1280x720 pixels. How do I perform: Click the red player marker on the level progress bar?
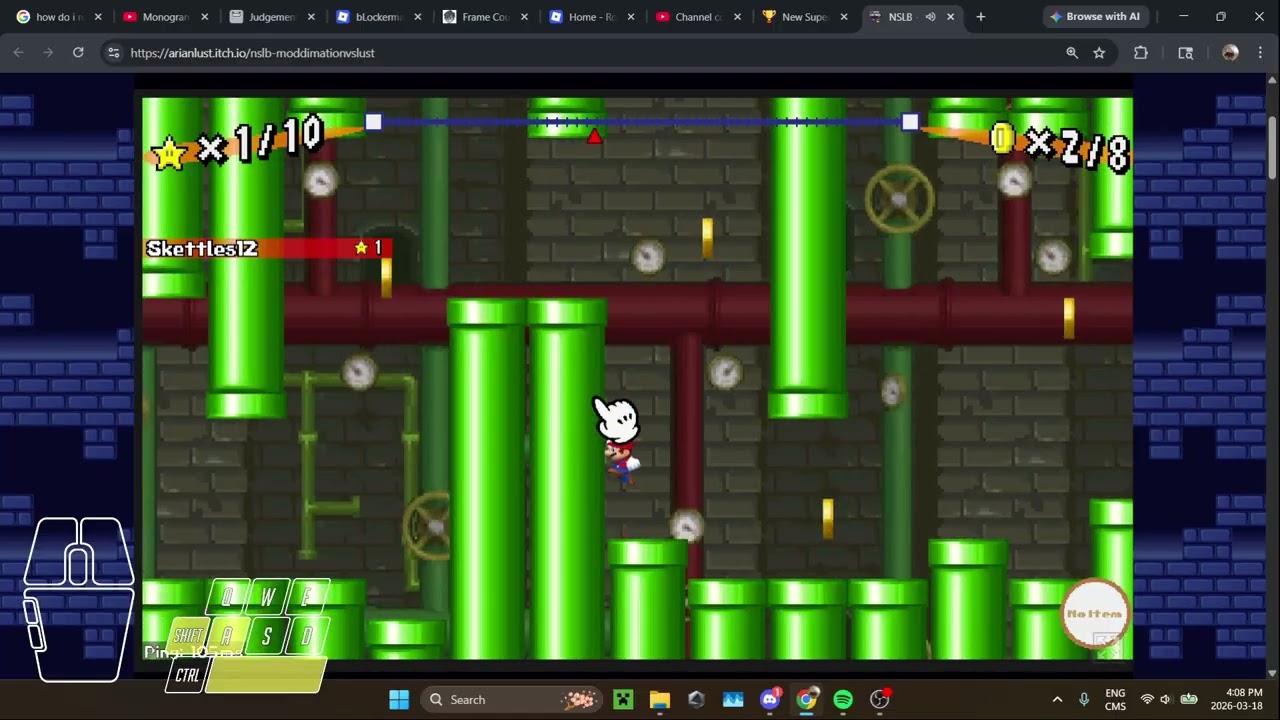tap(595, 136)
